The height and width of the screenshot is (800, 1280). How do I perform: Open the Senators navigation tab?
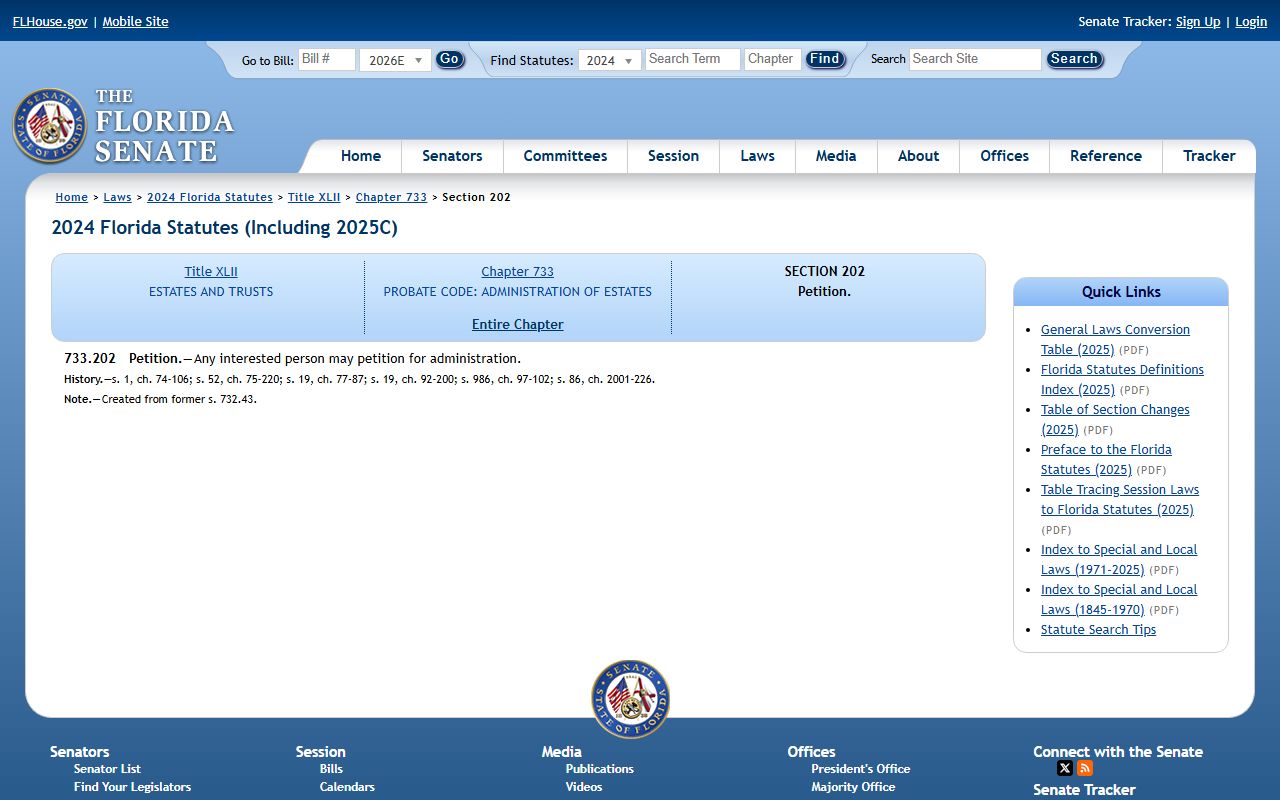click(452, 156)
